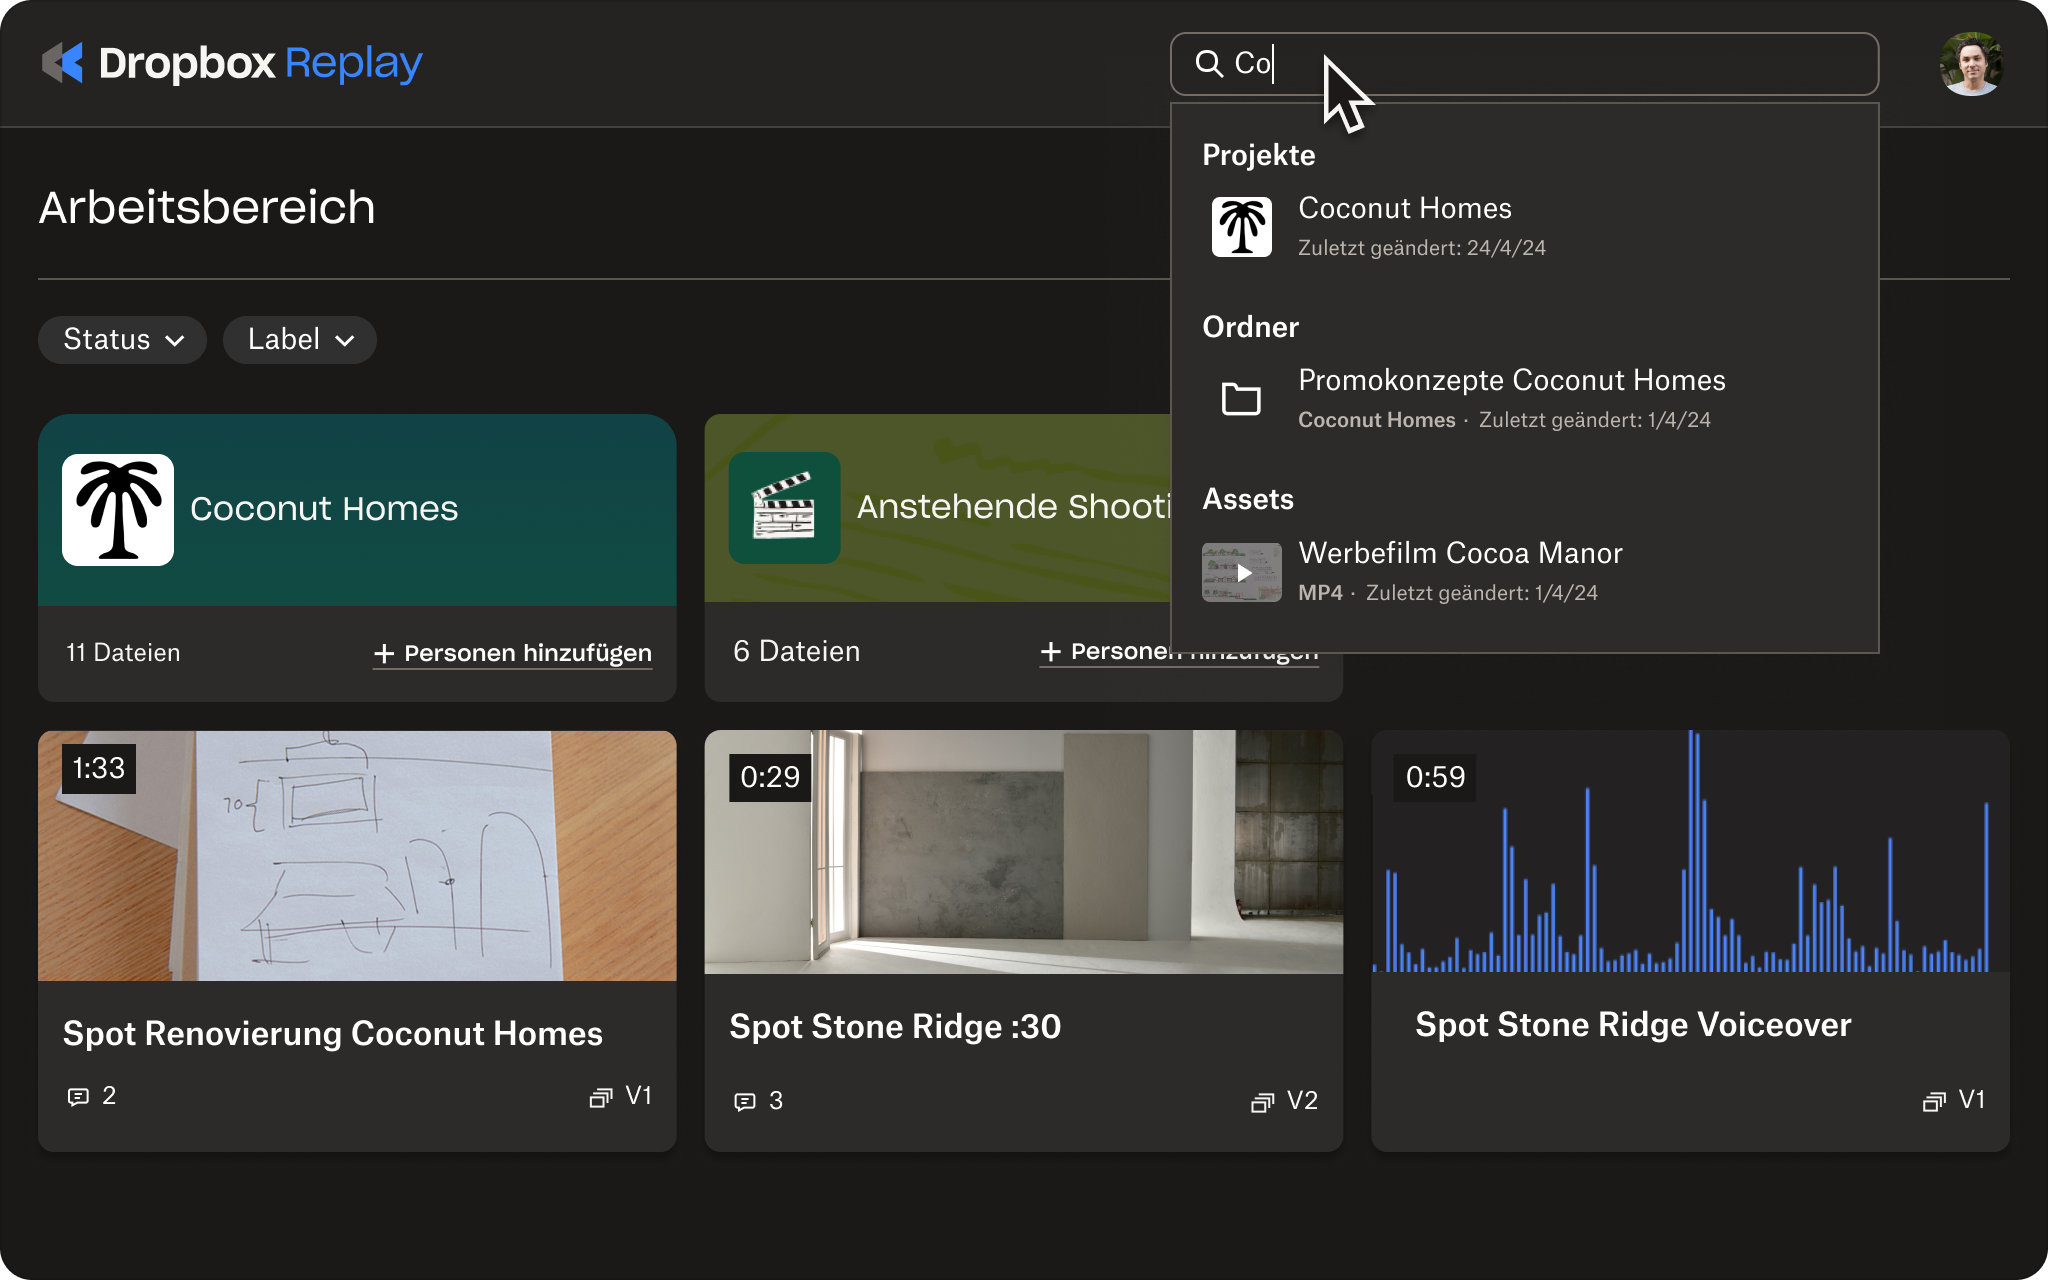The image size is (2048, 1280).
Task: Click comments icon on Spot Renovierung card
Action: click(78, 1097)
